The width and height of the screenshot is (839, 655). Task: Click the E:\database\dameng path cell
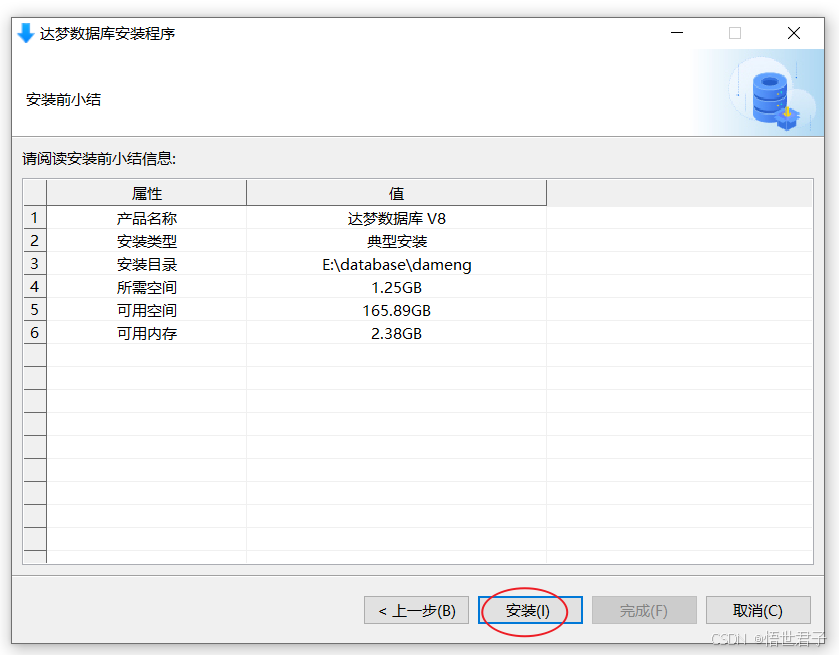396,264
